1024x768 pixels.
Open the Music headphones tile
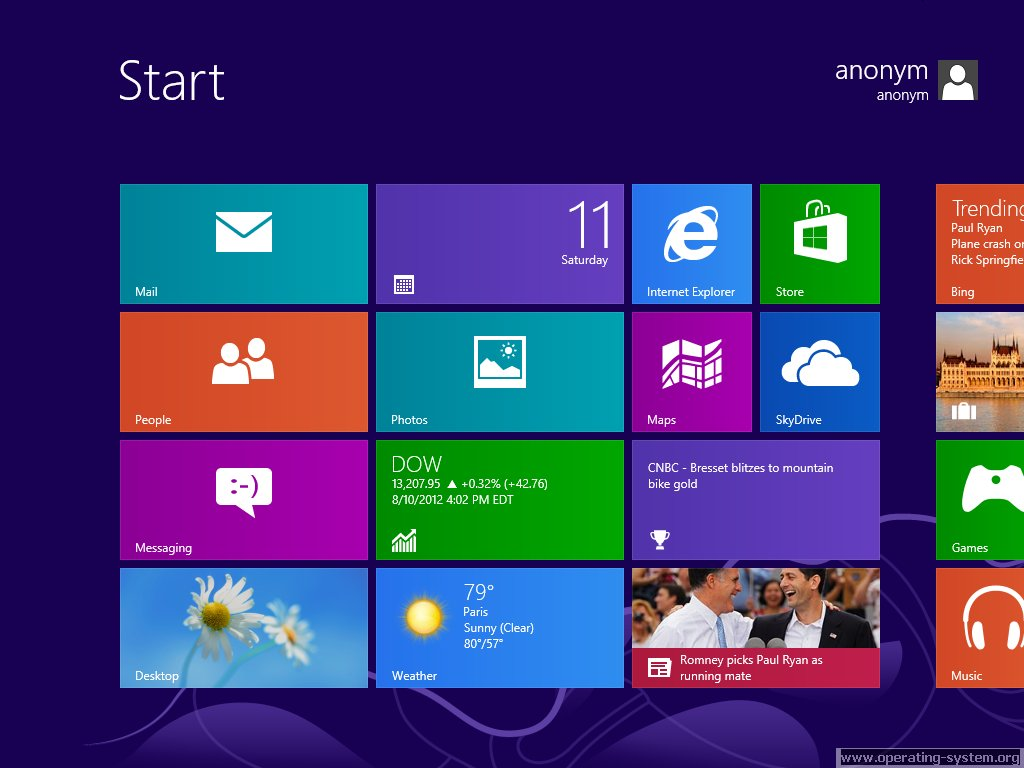[980, 627]
